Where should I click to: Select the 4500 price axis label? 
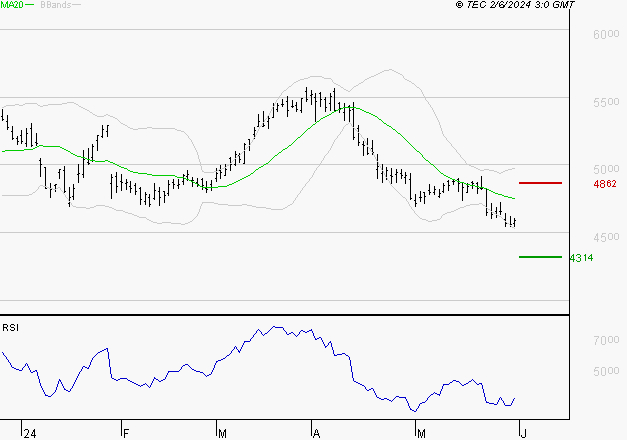[606, 237]
